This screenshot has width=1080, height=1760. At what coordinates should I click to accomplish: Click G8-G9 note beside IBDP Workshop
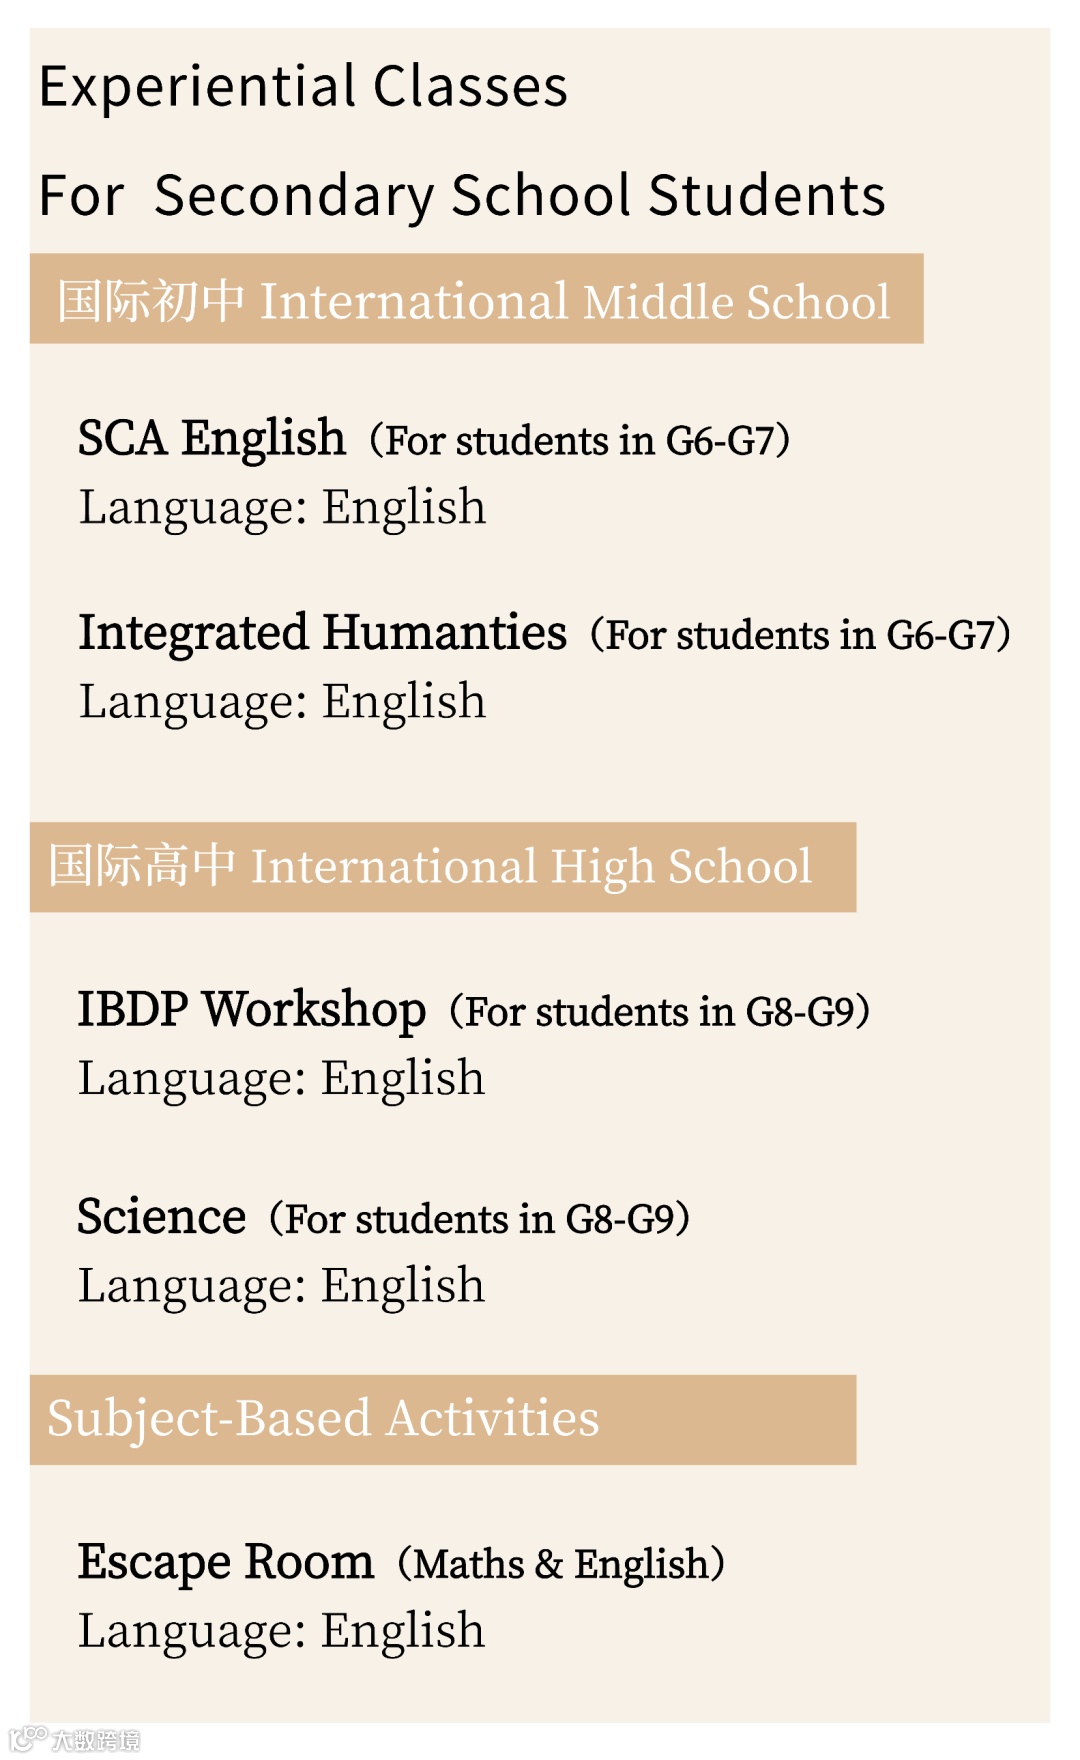(x=660, y=1013)
